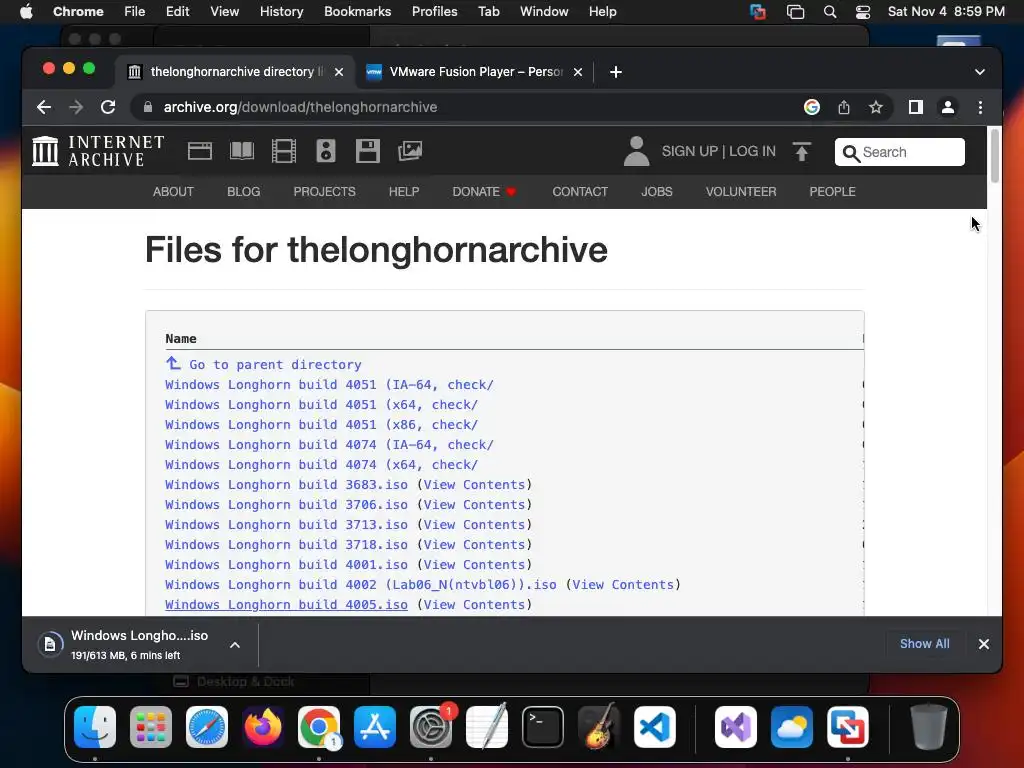Reload the page with refresh button
Image resolution: width=1024 pixels, height=768 pixels.
(108, 107)
